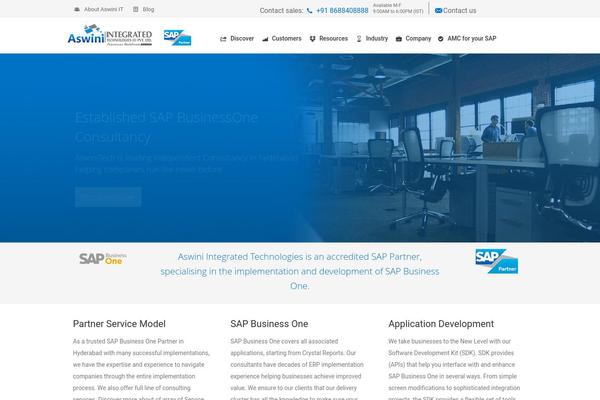Open the Company menu
Viewport: 600px width, 400px height.
(x=418, y=39)
